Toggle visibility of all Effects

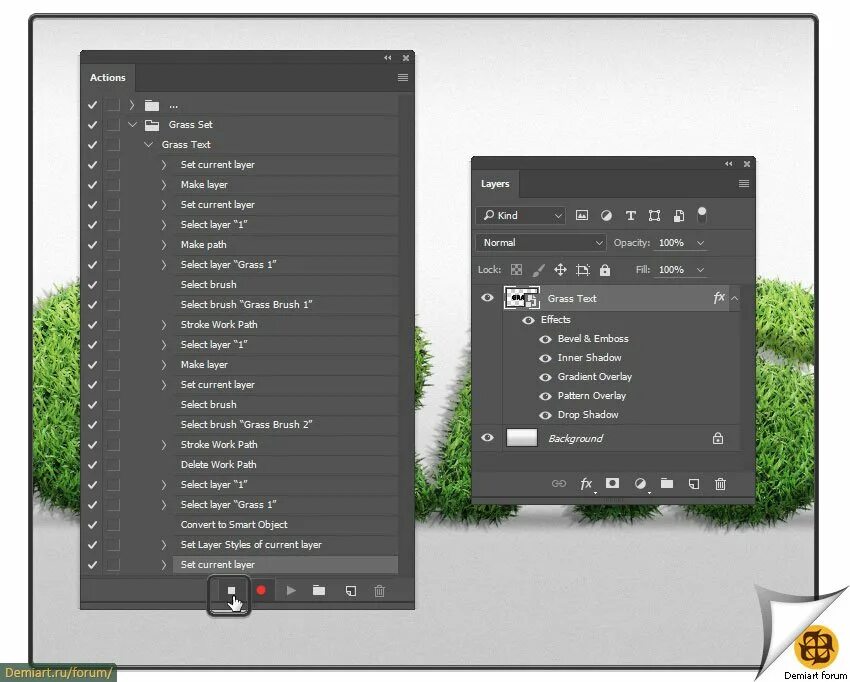click(528, 320)
